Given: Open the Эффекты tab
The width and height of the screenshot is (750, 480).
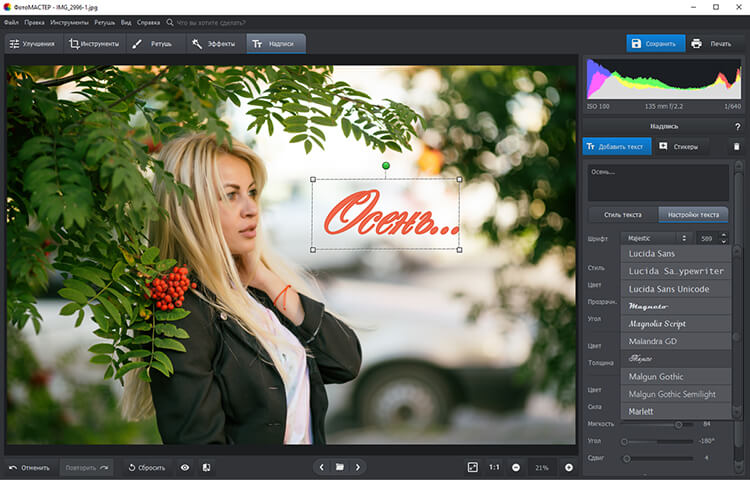Looking at the screenshot, I should pyautogui.click(x=213, y=44).
